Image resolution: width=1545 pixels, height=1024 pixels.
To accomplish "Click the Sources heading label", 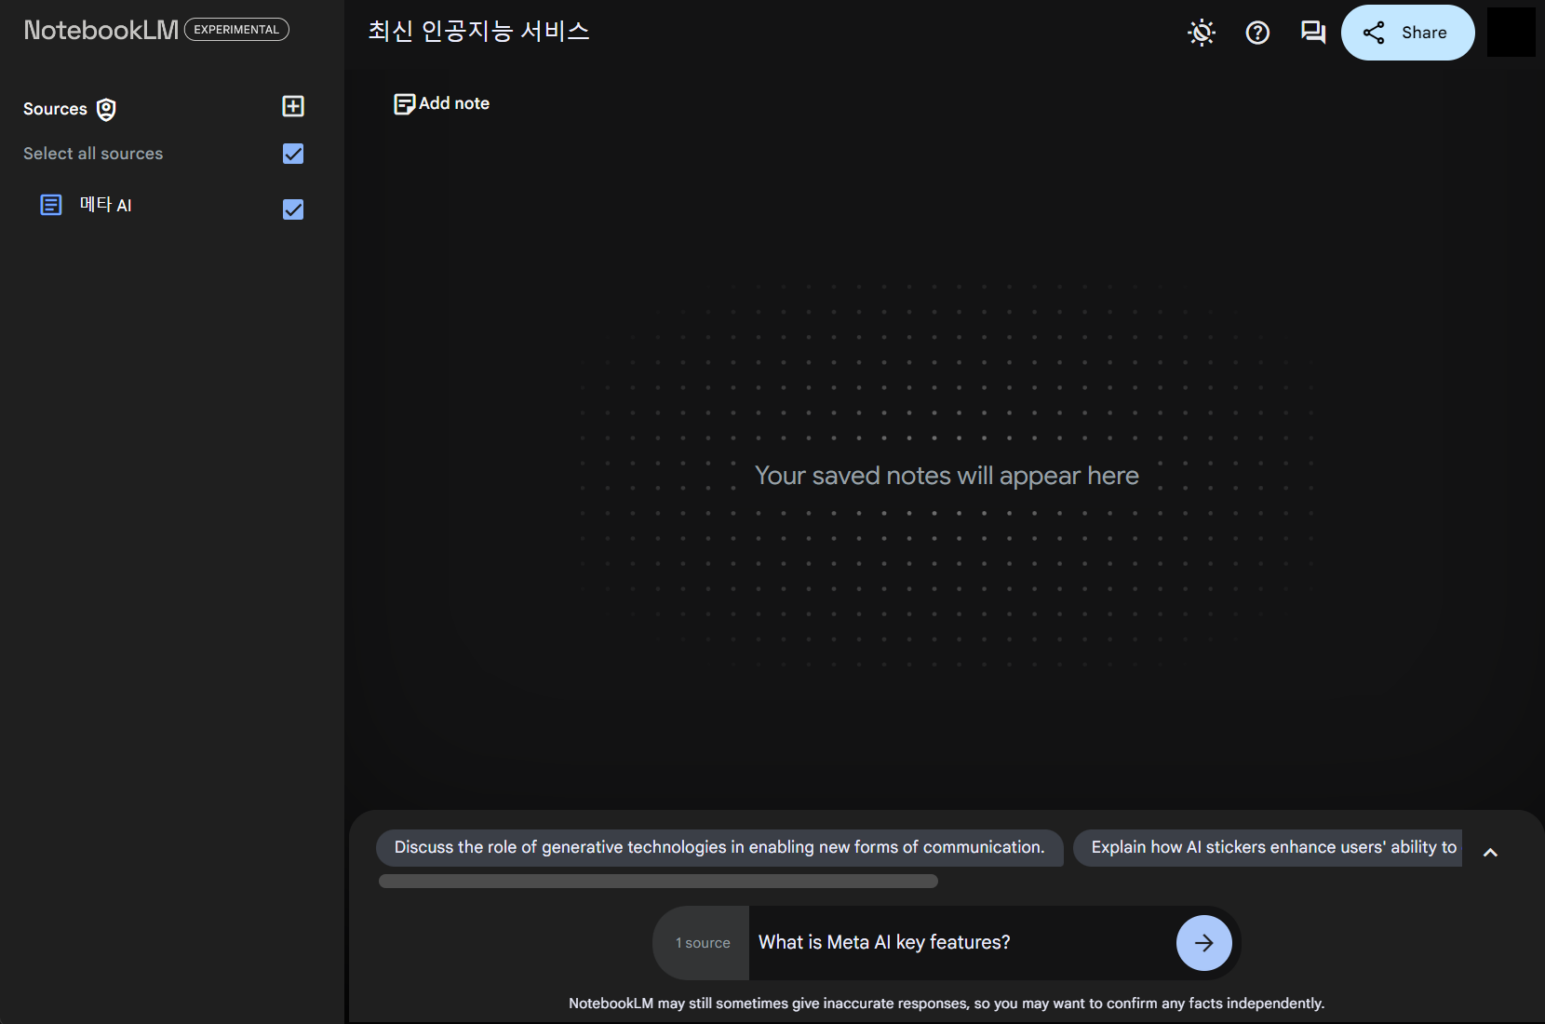I will (x=55, y=109).
